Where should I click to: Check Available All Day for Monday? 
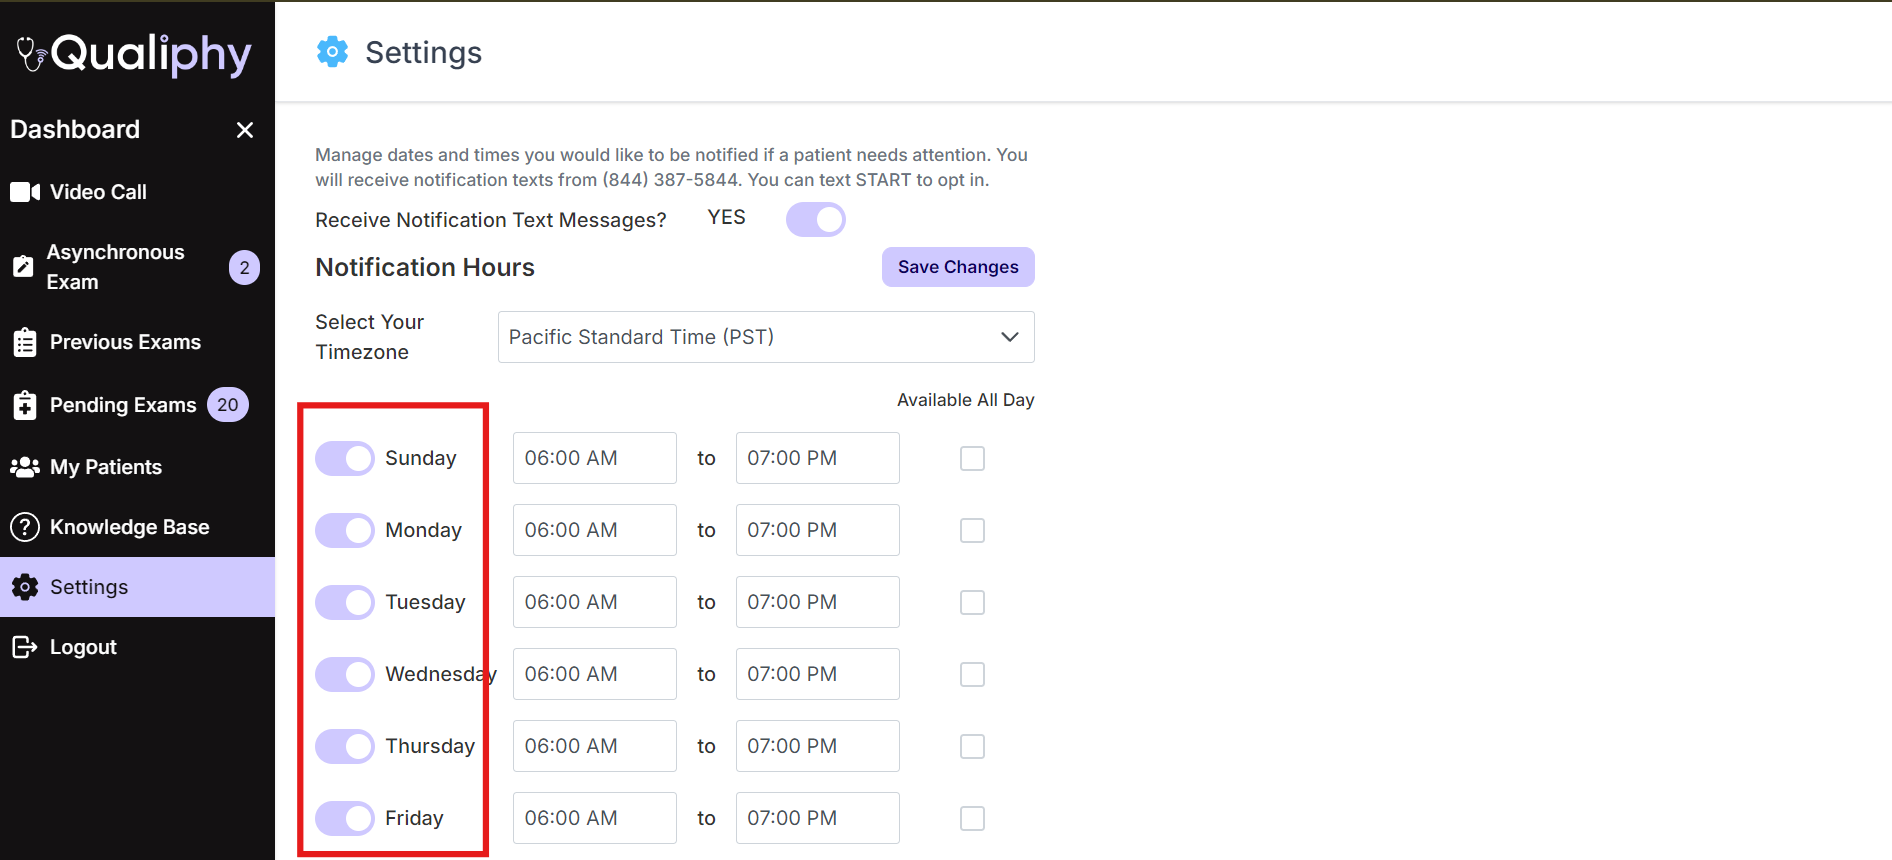[x=972, y=530]
